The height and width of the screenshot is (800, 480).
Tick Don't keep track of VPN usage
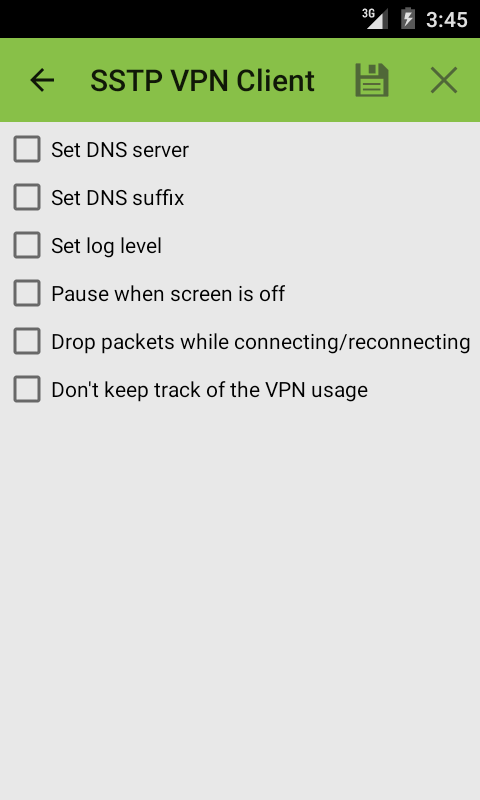tap(27, 389)
